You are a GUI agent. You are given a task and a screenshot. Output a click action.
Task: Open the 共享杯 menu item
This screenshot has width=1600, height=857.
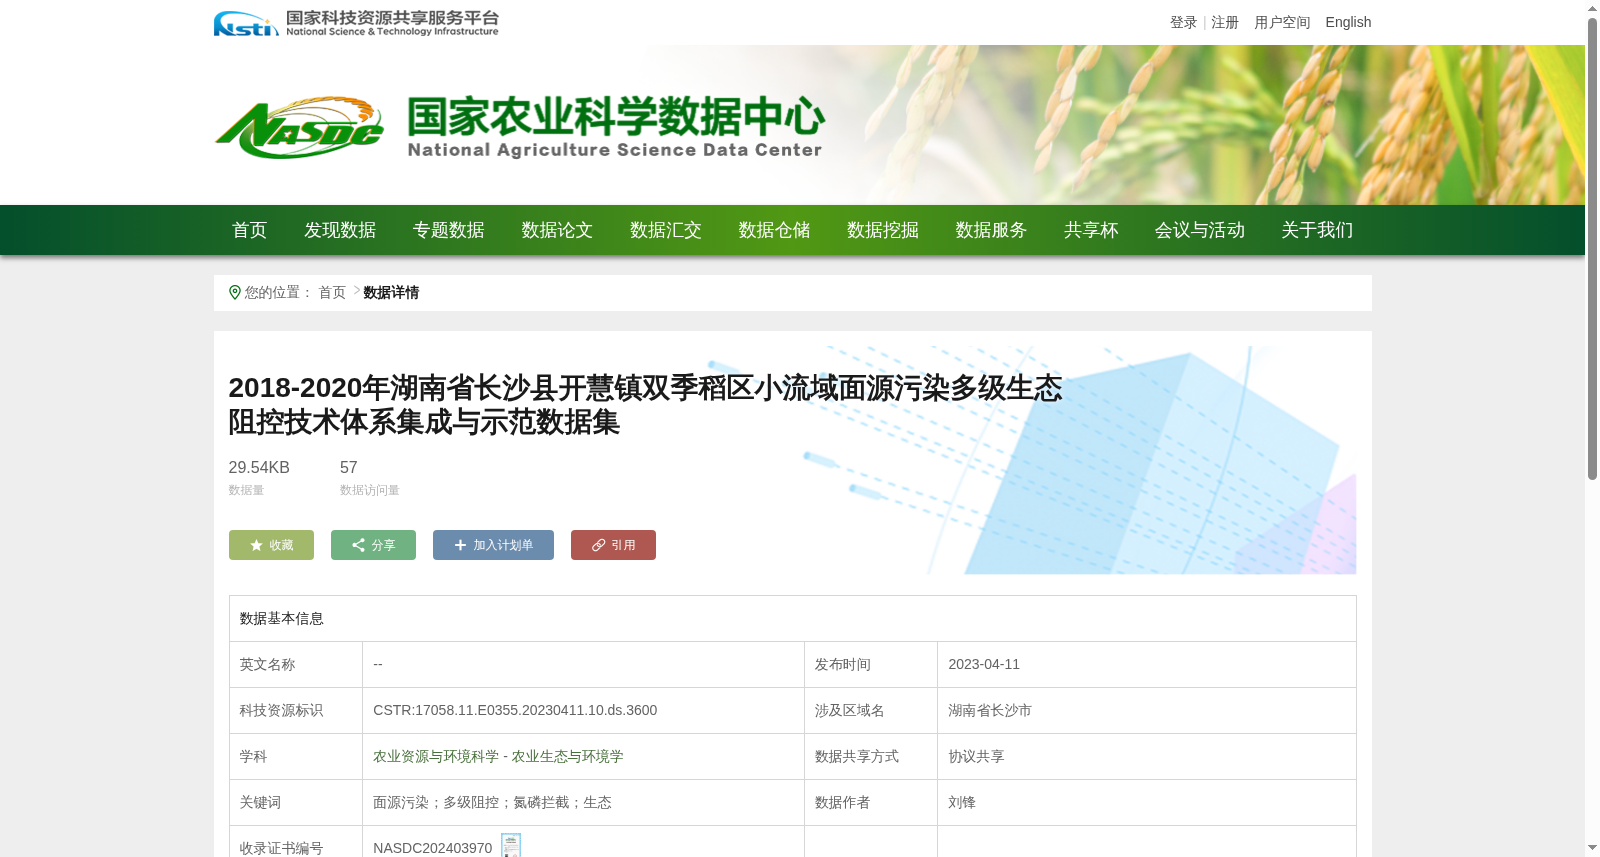(x=1091, y=230)
